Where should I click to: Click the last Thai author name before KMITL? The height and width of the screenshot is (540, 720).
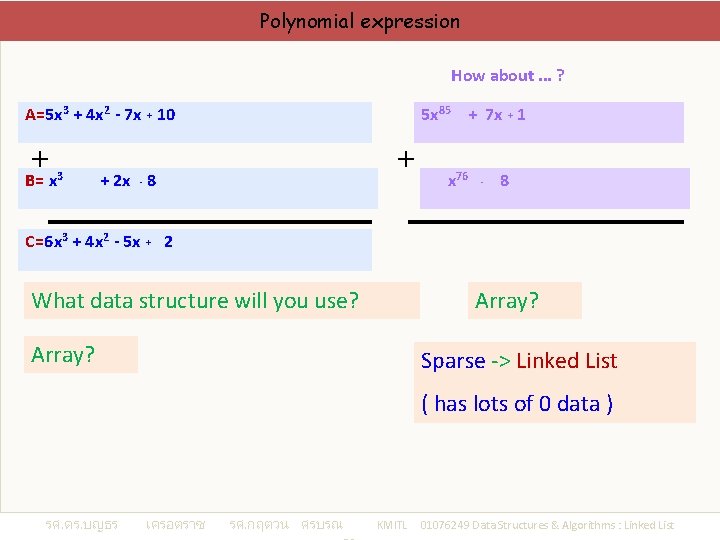click(x=285, y=525)
